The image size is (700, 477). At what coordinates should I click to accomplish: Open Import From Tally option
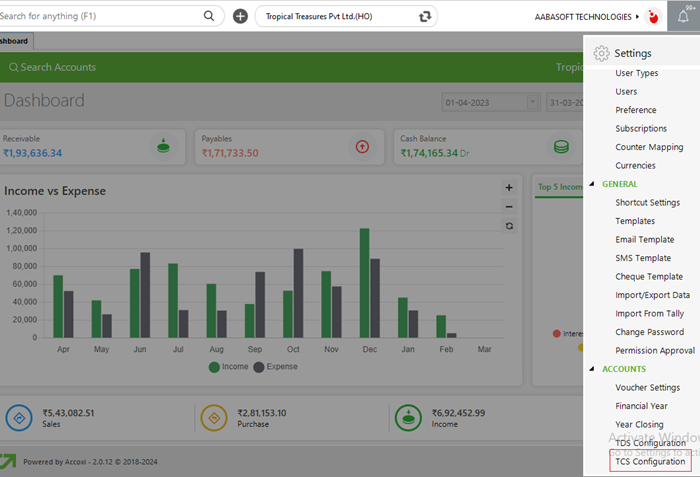pyautogui.click(x=649, y=314)
